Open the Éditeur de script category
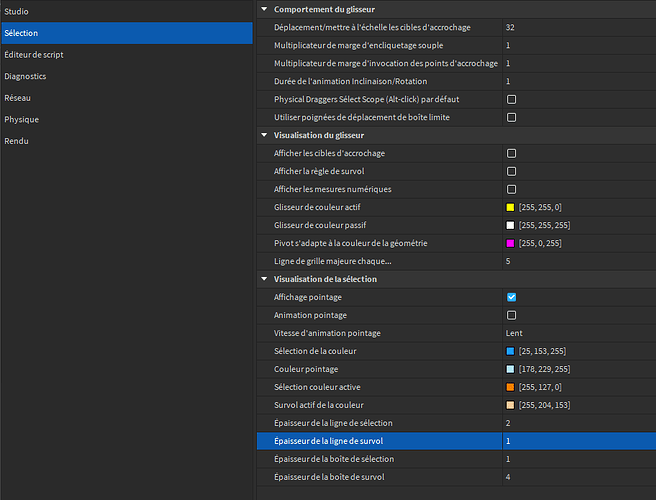This screenshot has height=500, width=656. tap(34, 55)
